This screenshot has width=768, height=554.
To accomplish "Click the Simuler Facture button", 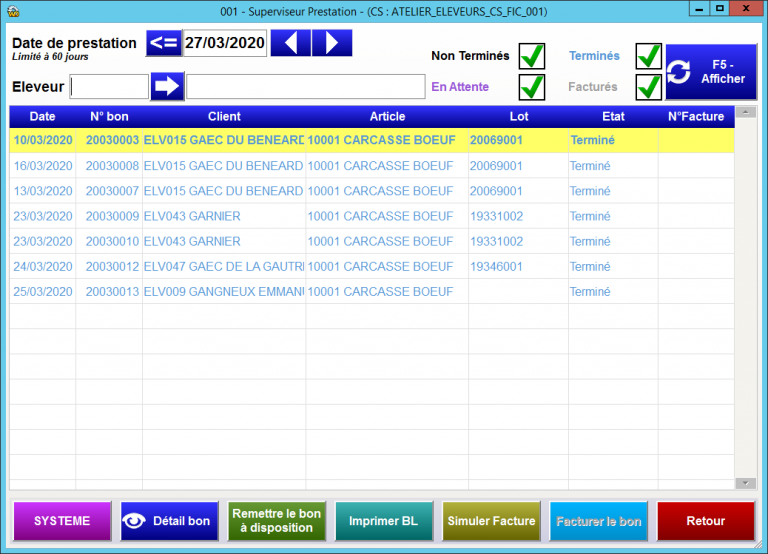I will pos(491,521).
